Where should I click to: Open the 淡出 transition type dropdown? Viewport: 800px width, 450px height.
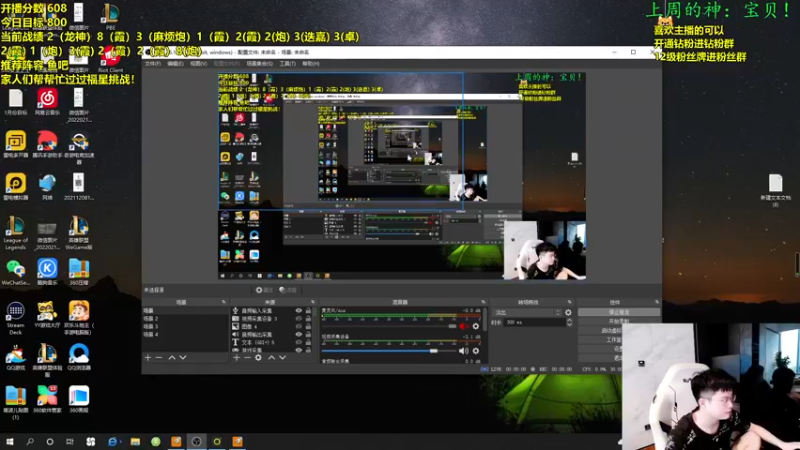tap(528, 312)
